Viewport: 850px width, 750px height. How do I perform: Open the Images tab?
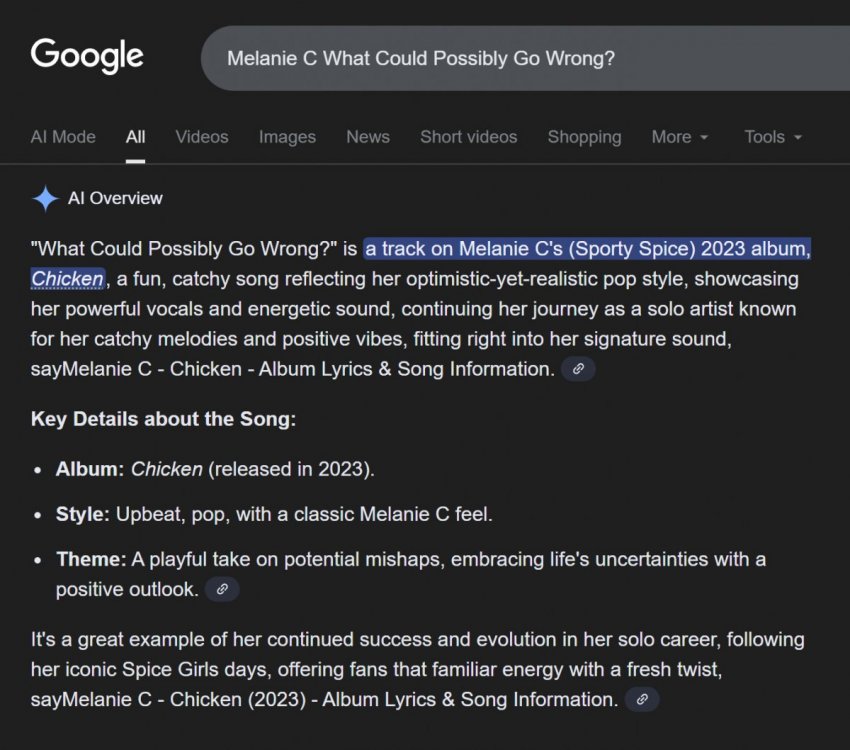pyautogui.click(x=287, y=137)
